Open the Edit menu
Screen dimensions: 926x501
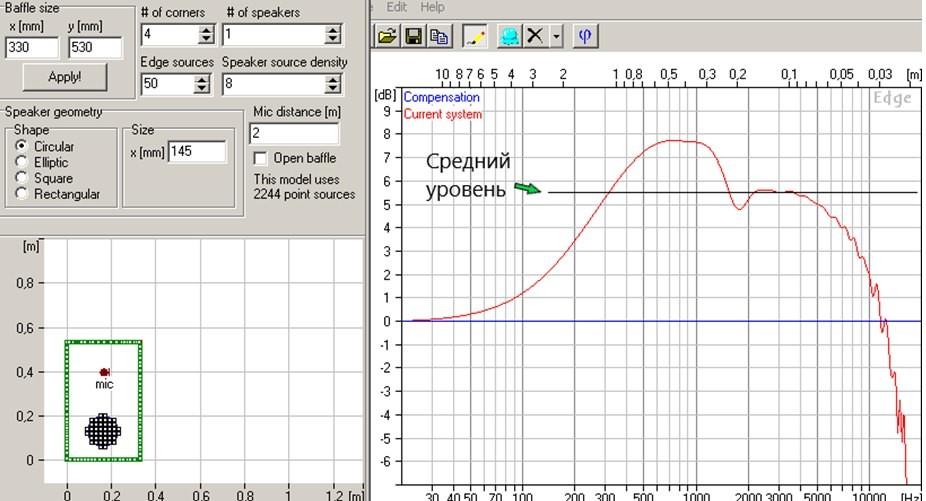396,7
